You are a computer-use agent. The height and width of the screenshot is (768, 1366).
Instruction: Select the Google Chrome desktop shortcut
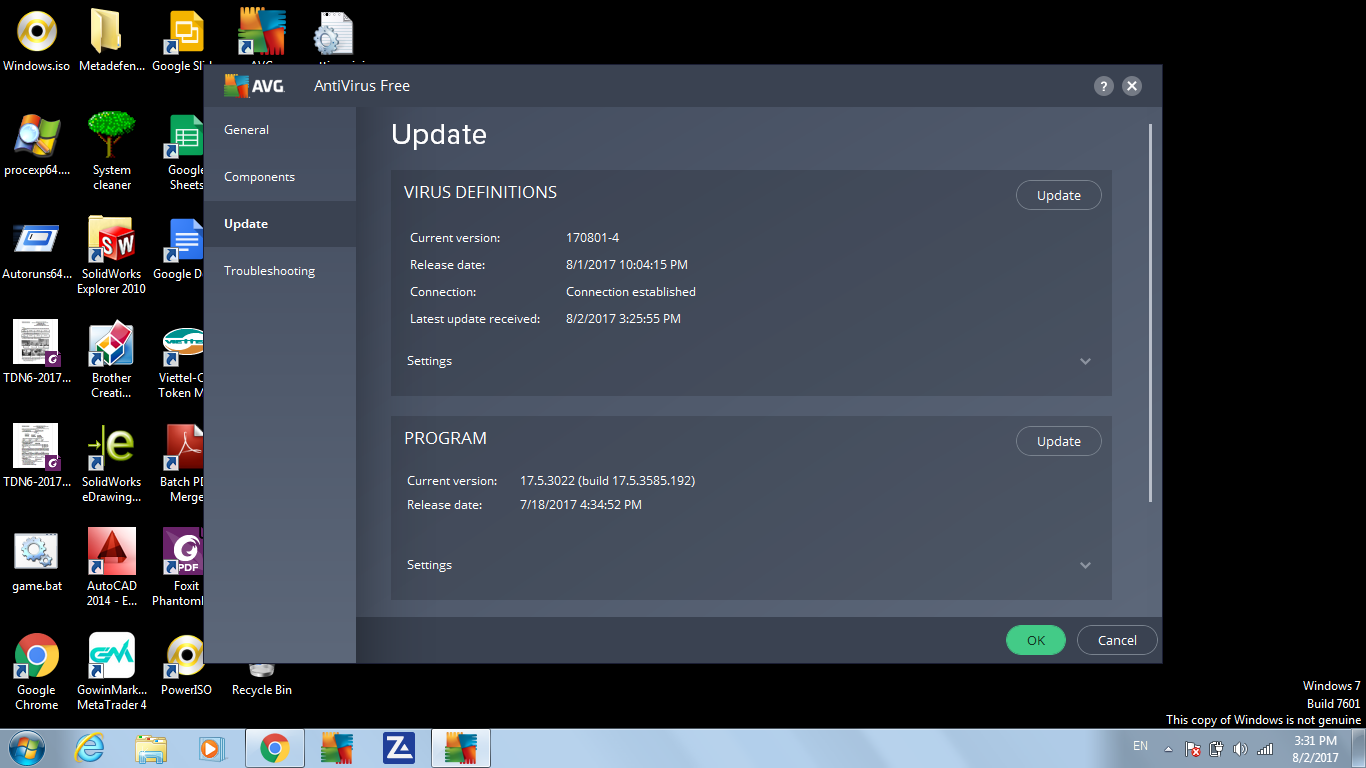click(x=37, y=672)
